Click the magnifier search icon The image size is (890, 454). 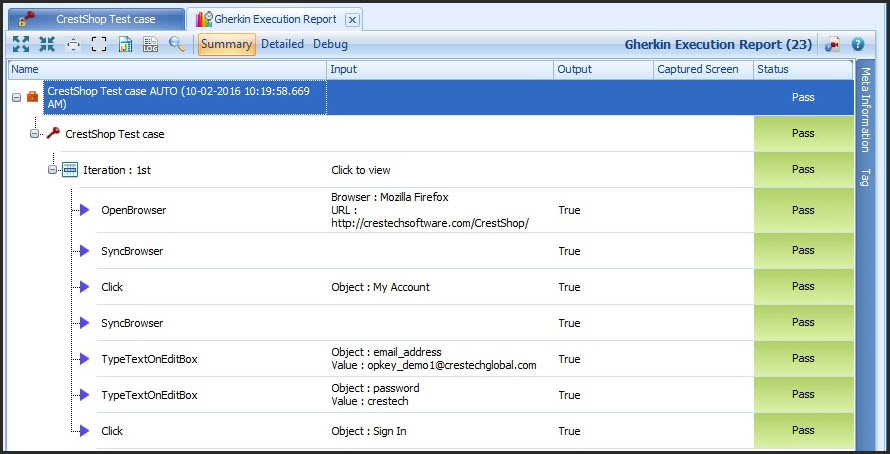(177, 44)
